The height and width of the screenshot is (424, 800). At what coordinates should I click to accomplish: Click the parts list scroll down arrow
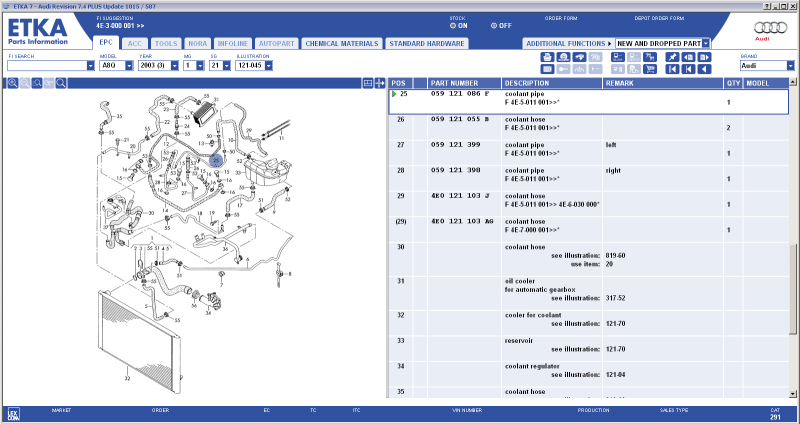(792, 394)
